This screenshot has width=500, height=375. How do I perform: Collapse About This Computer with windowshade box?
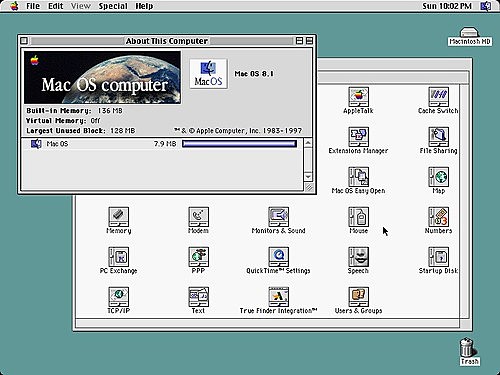click(x=309, y=41)
